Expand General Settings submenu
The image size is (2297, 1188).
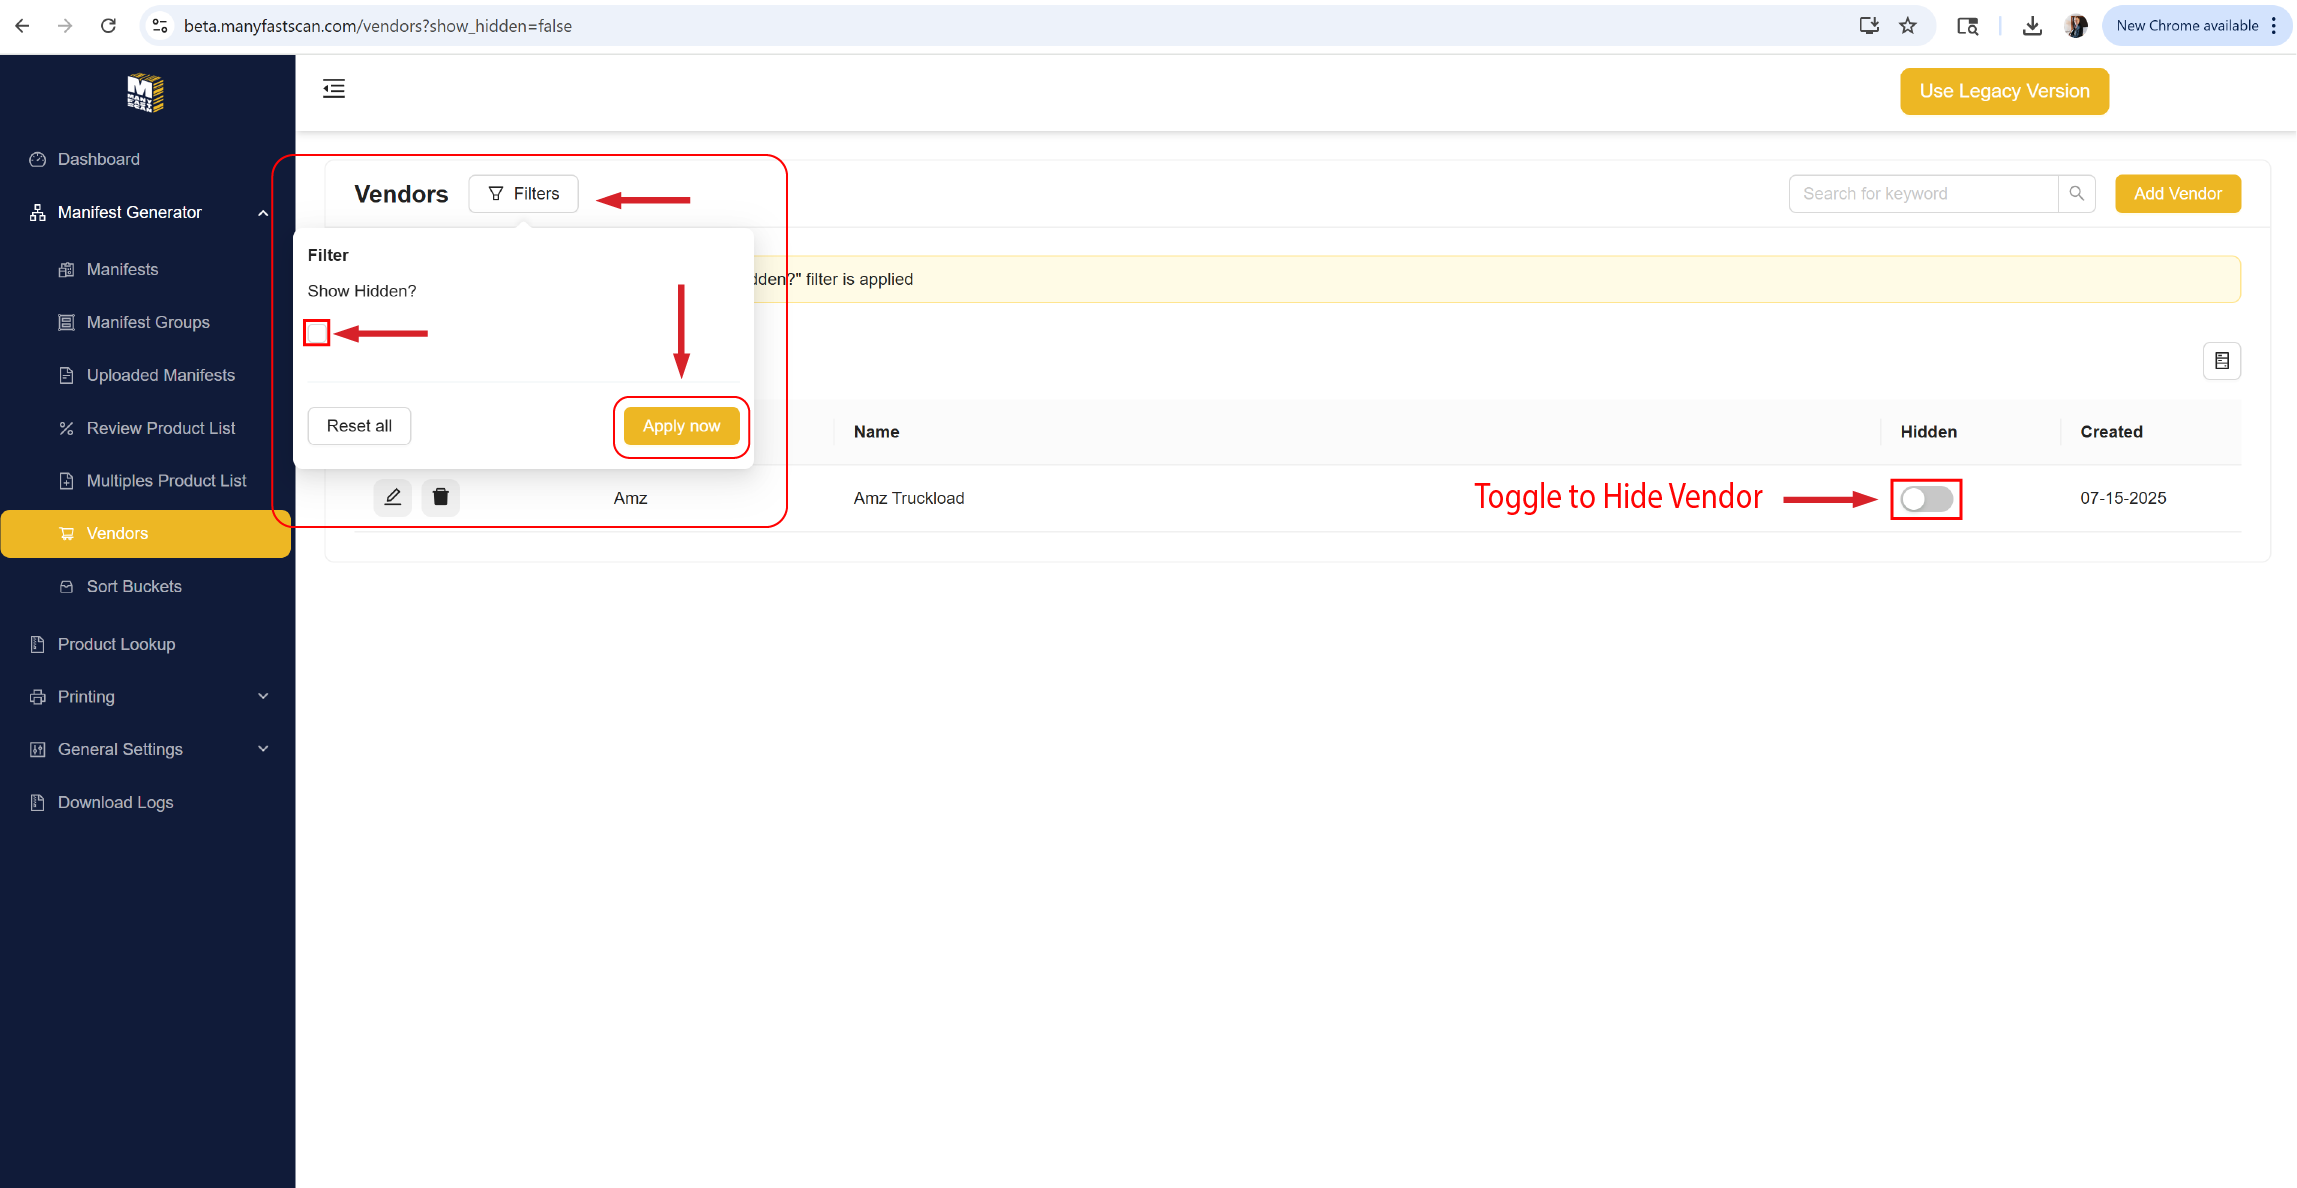click(x=262, y=750)
